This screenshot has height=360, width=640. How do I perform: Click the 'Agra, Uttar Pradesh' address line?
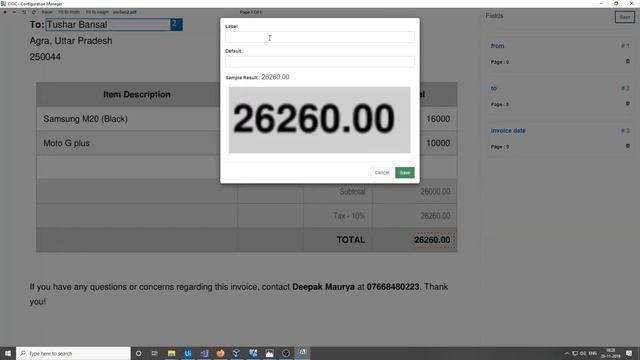(71, 41)
